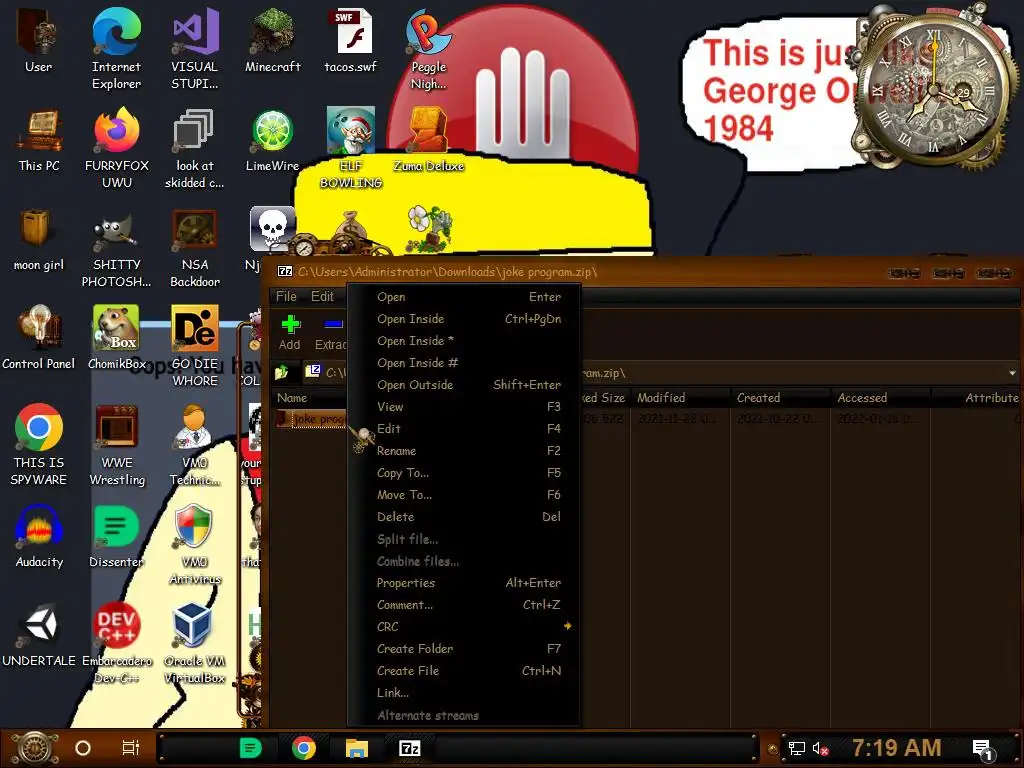Expand the CRC submenu arrow
1024x768 pixels.
(x=568, y=626)
